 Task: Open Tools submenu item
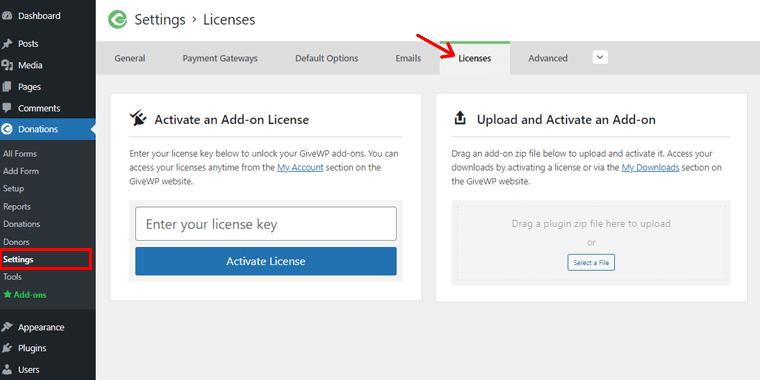pyautogui.click(x=12, y=277)
